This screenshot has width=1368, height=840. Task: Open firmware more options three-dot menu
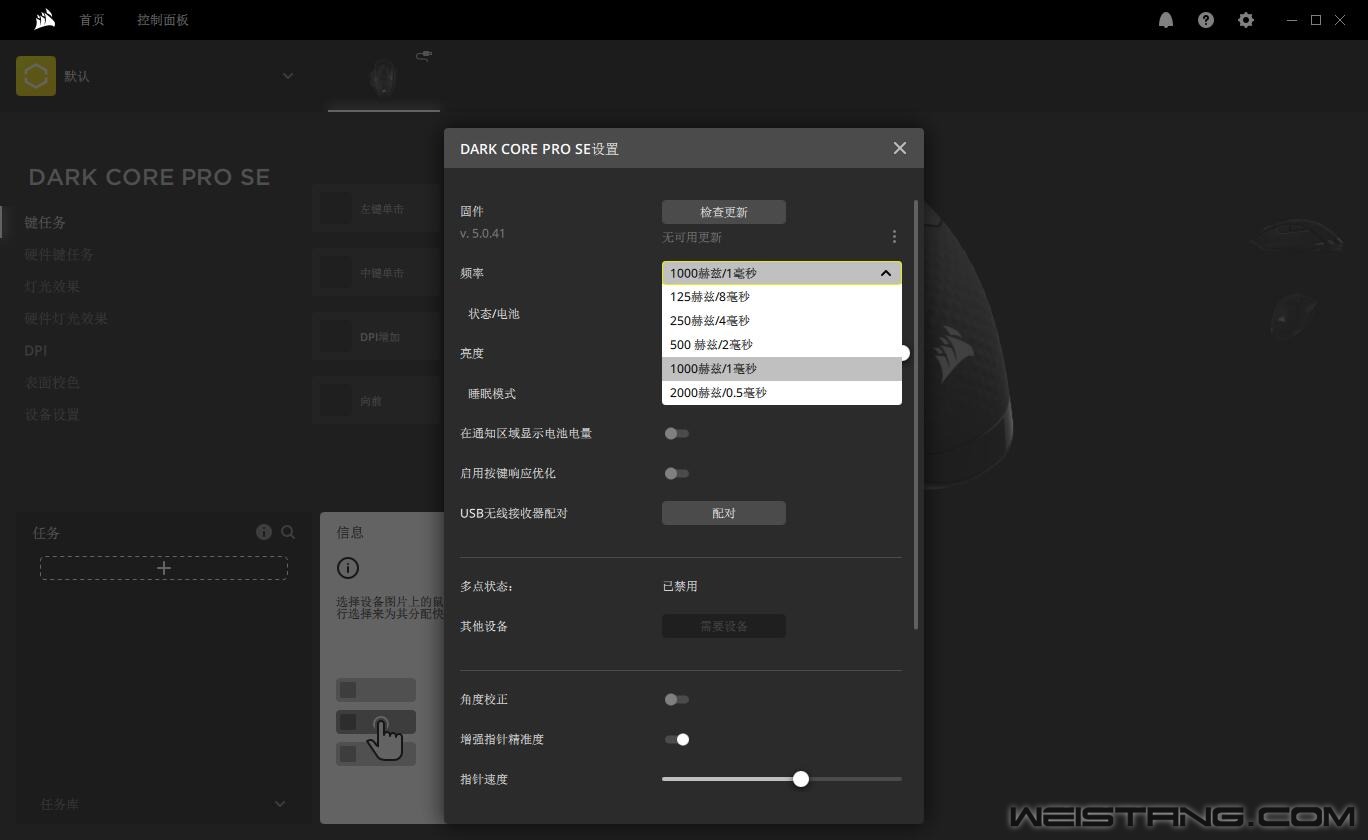point(894,237)
